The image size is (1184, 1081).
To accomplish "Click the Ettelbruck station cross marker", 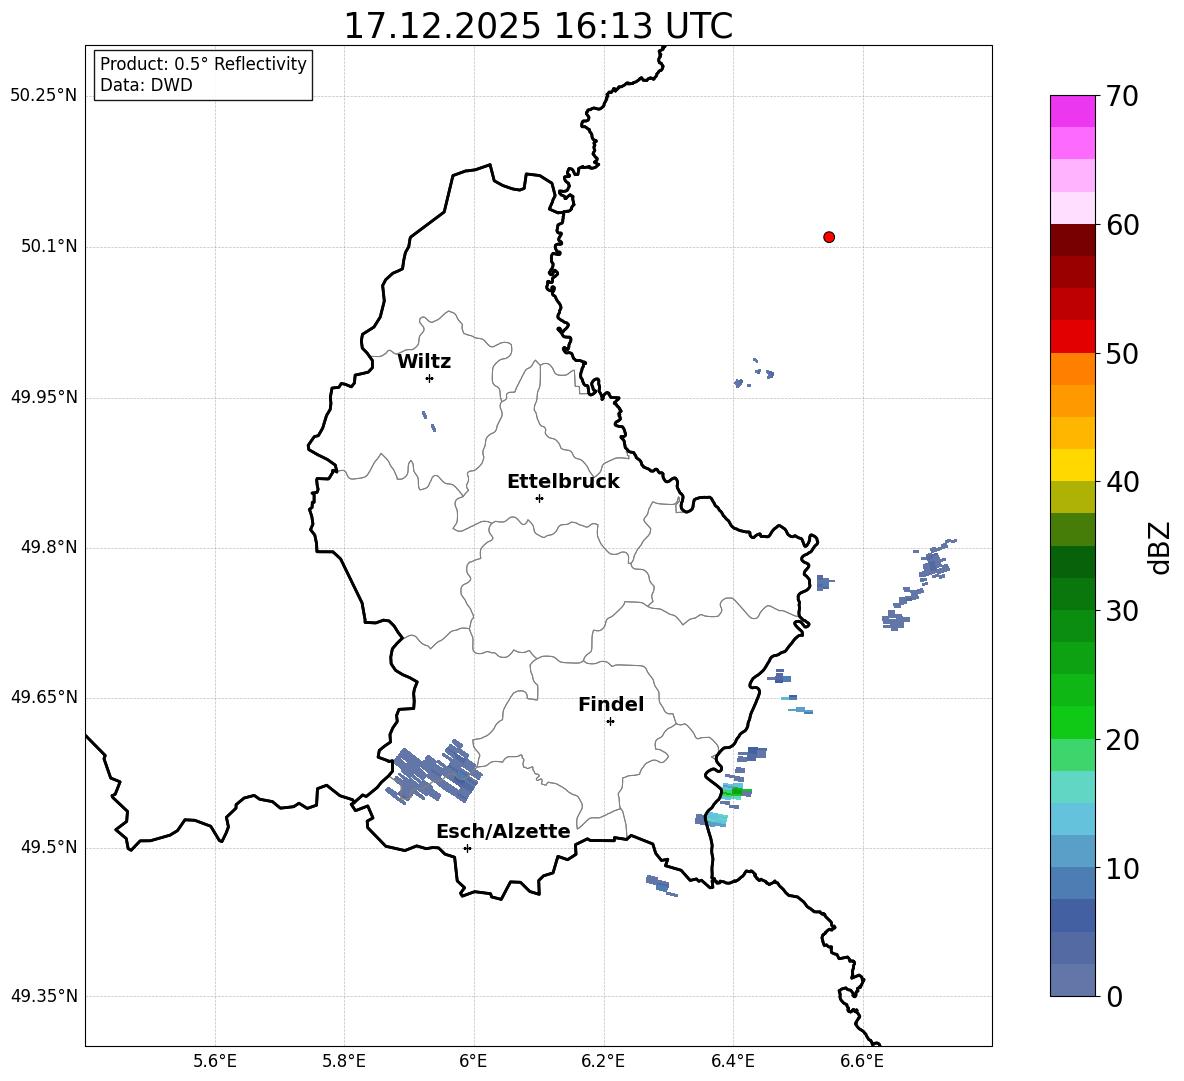I will click(x=539, y=498).
